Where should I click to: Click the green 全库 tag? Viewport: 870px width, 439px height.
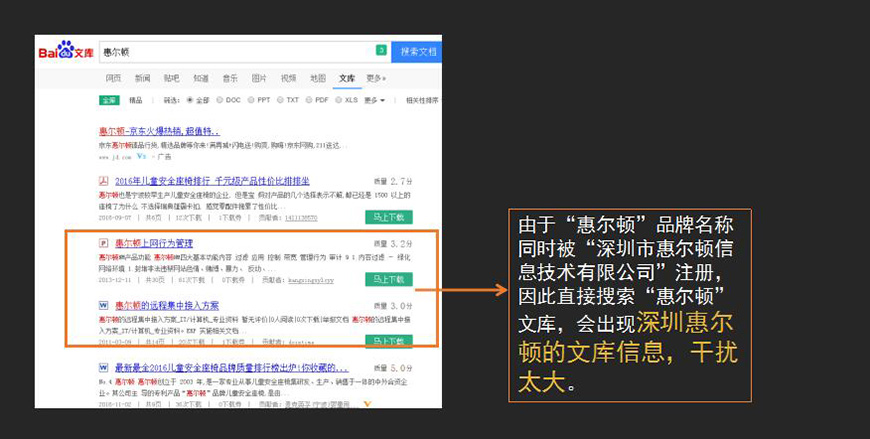108,100
